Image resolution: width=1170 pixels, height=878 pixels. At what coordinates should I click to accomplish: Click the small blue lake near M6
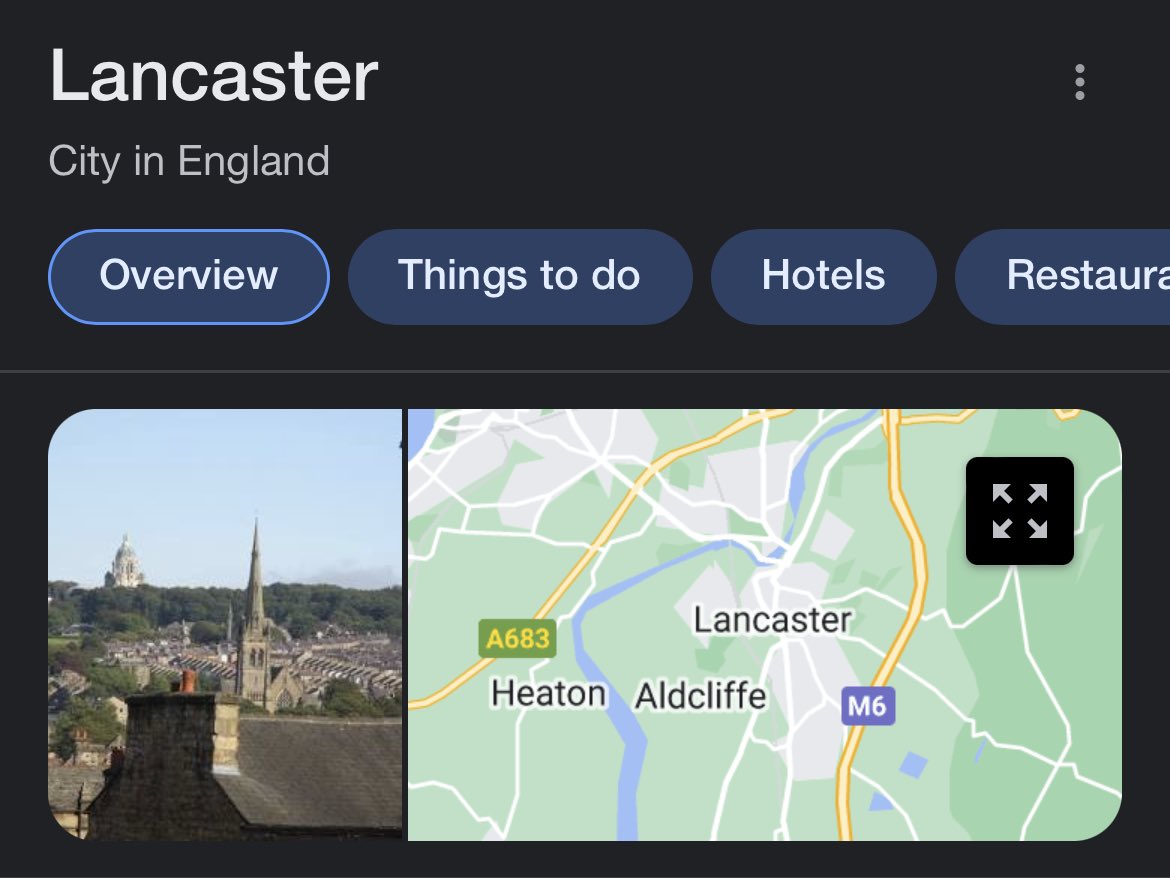pos(913,766)
